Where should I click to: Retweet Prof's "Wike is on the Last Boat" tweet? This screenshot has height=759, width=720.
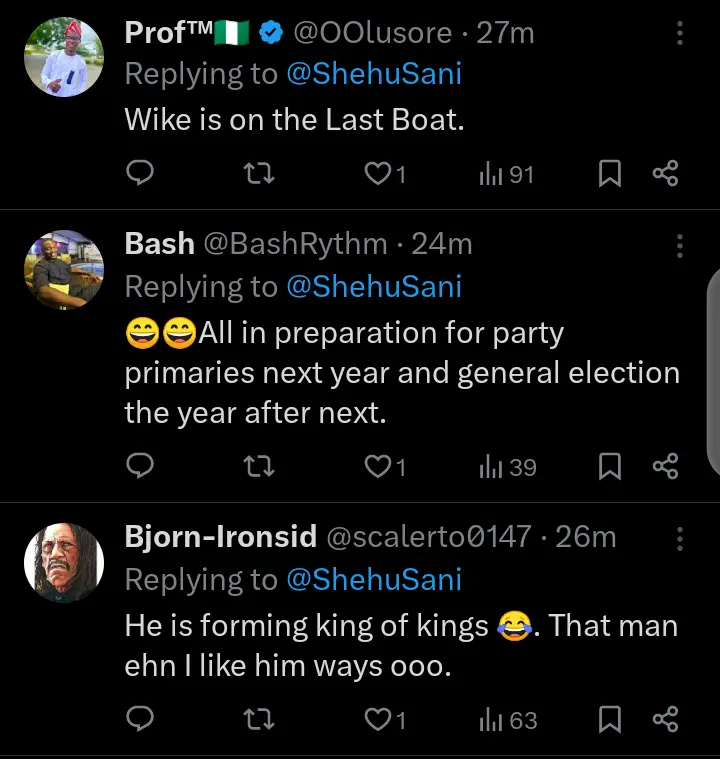point(260,175)
